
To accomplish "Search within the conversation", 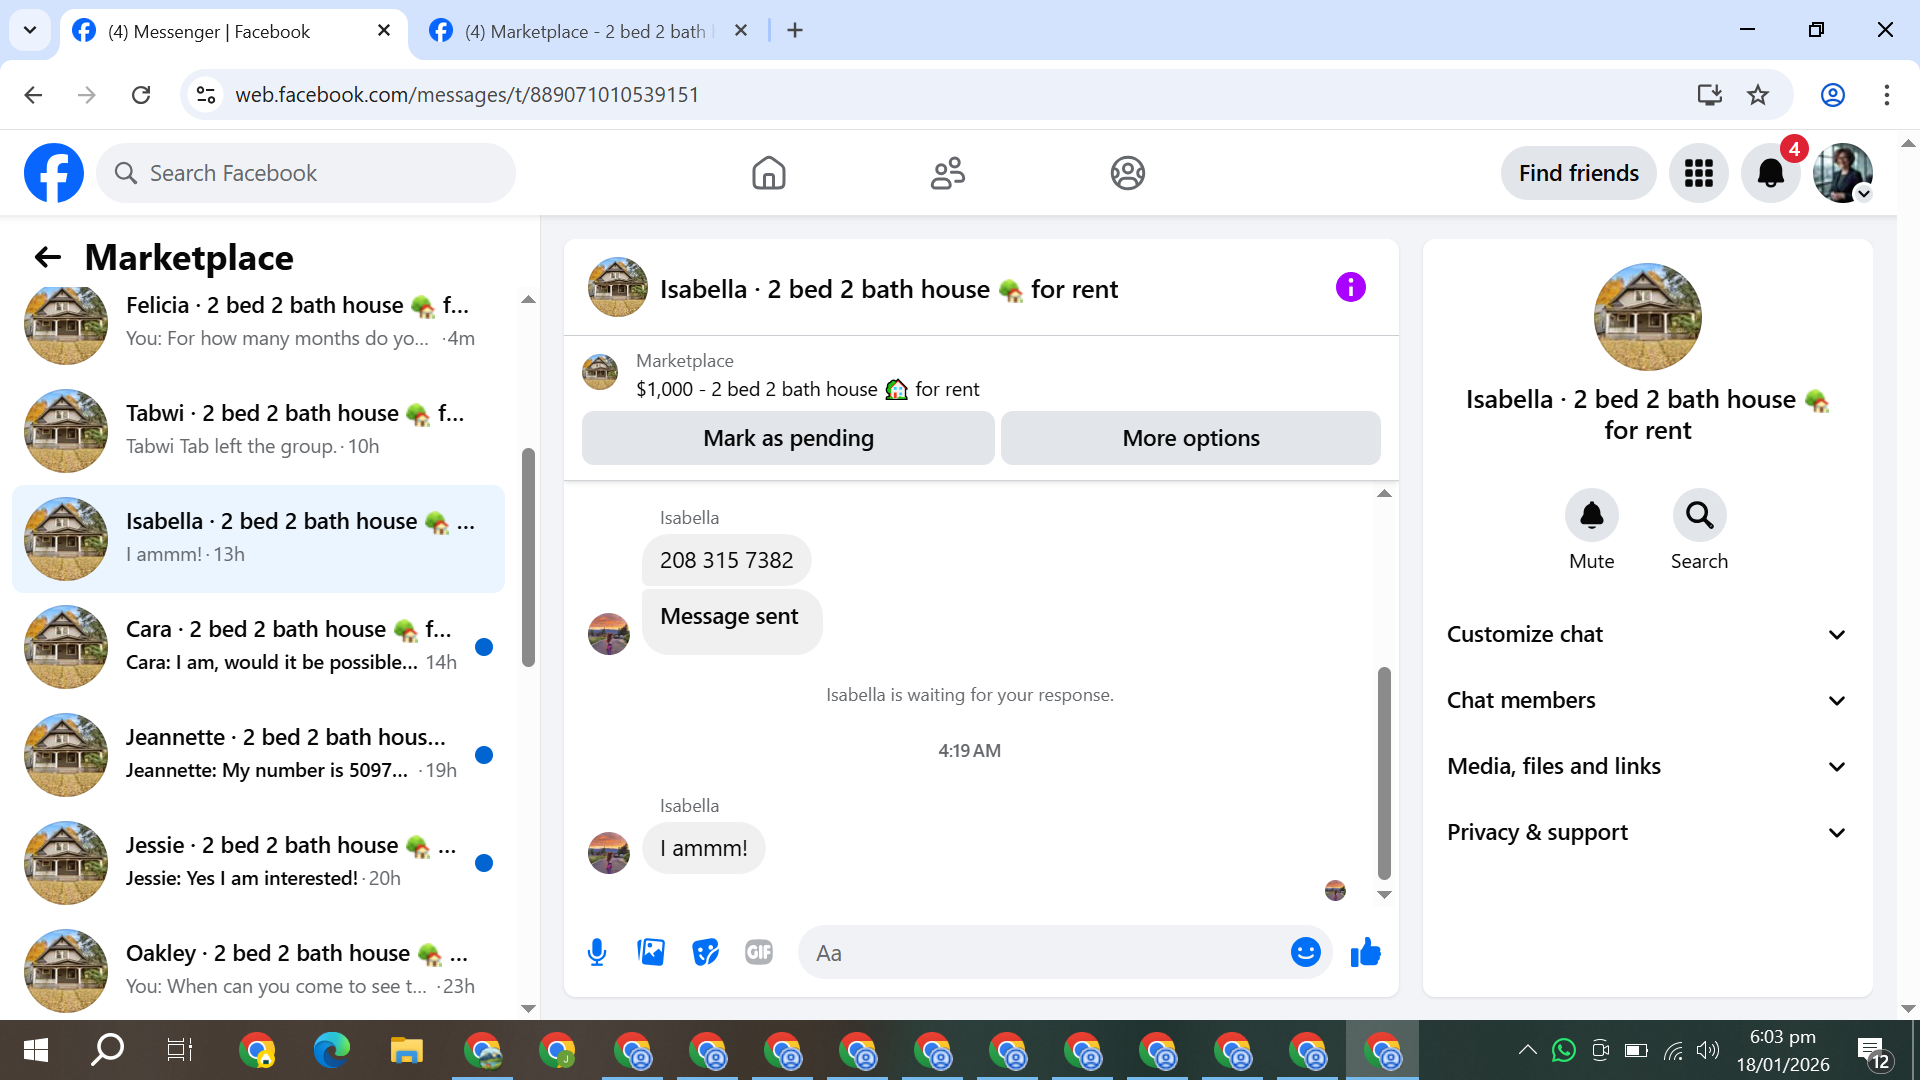I will [x=1699, y=516].
